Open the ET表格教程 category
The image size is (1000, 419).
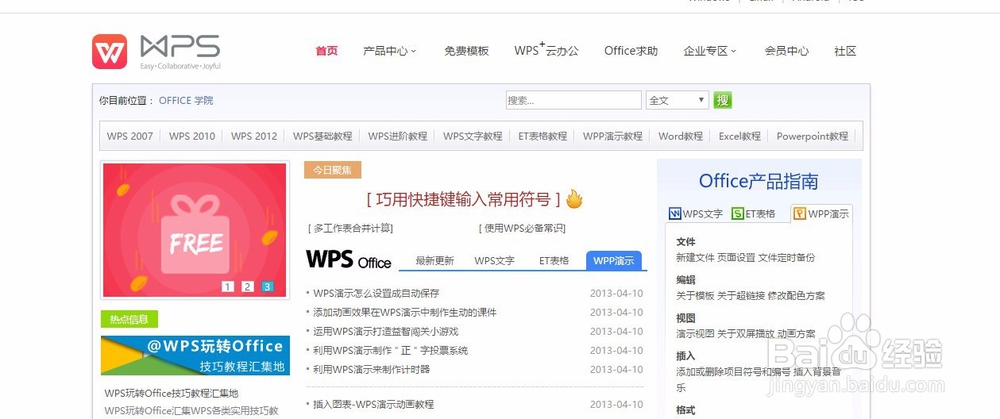coord(543,136)
